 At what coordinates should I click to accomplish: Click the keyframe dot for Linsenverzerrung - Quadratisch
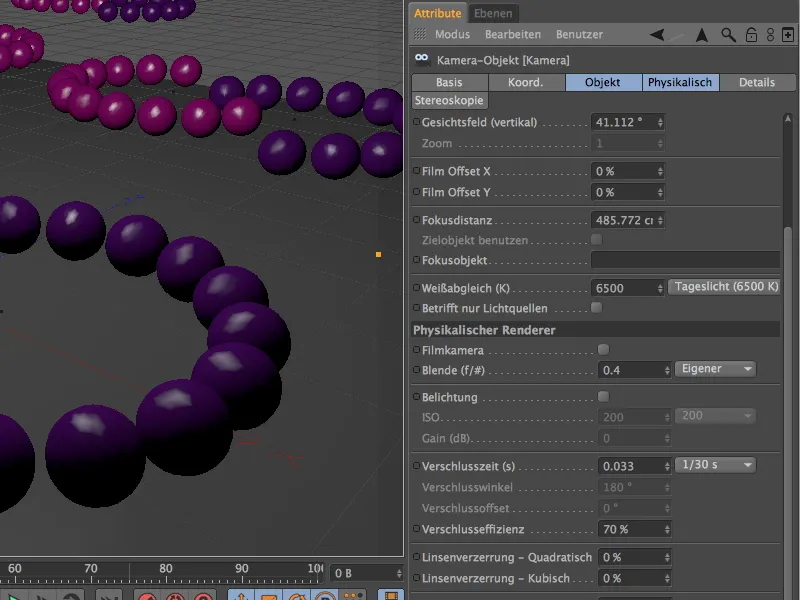coord(416,557)
